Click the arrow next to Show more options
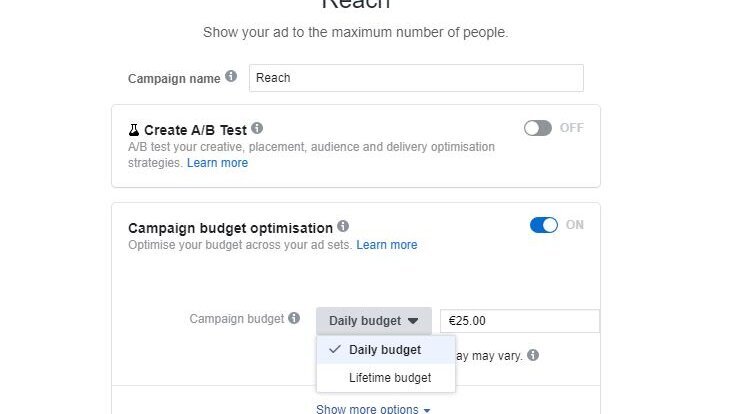 [x=427, y=410]
